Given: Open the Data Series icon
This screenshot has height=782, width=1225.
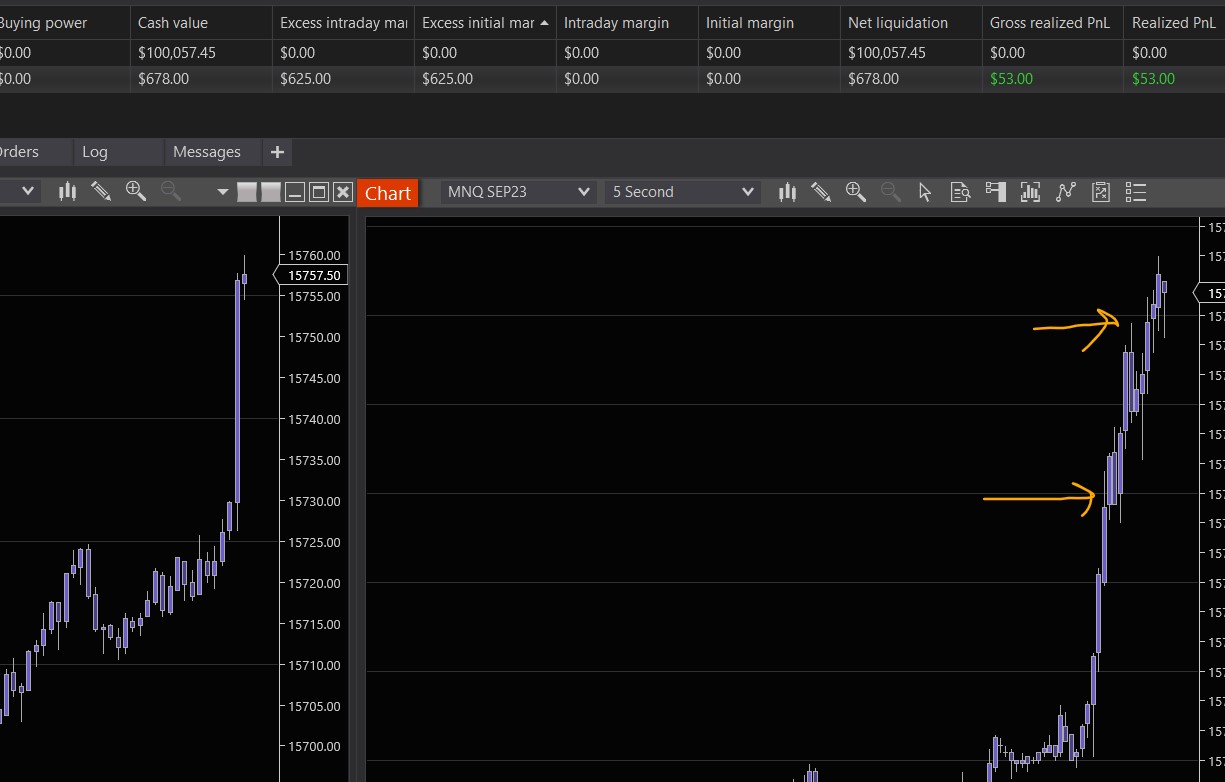Looking at the screenshot, I should pyautogui.click(x=1030, y=192).
